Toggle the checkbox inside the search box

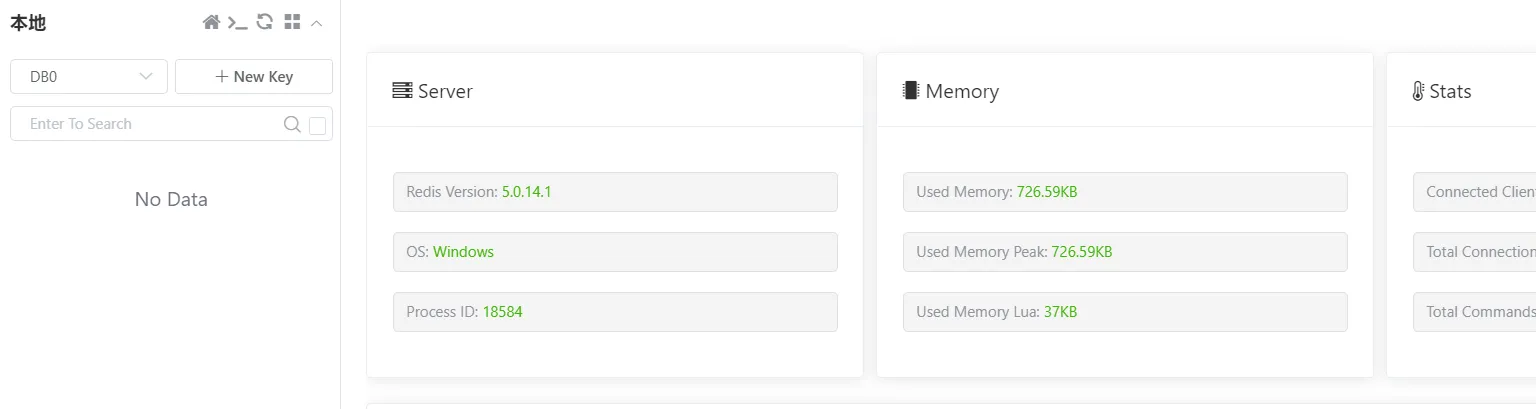pyautogui.click(x=318, y=125)
